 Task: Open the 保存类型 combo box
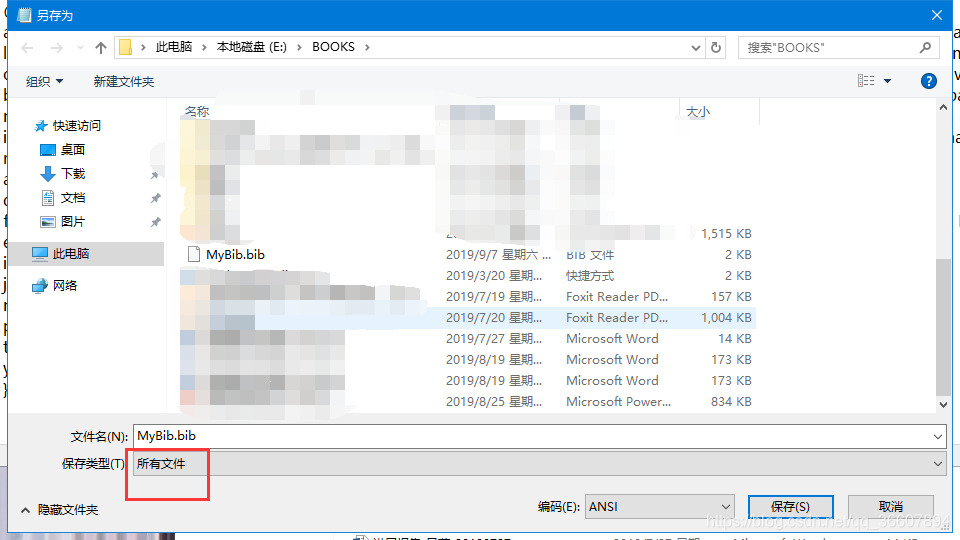click(x=539, y=463)
